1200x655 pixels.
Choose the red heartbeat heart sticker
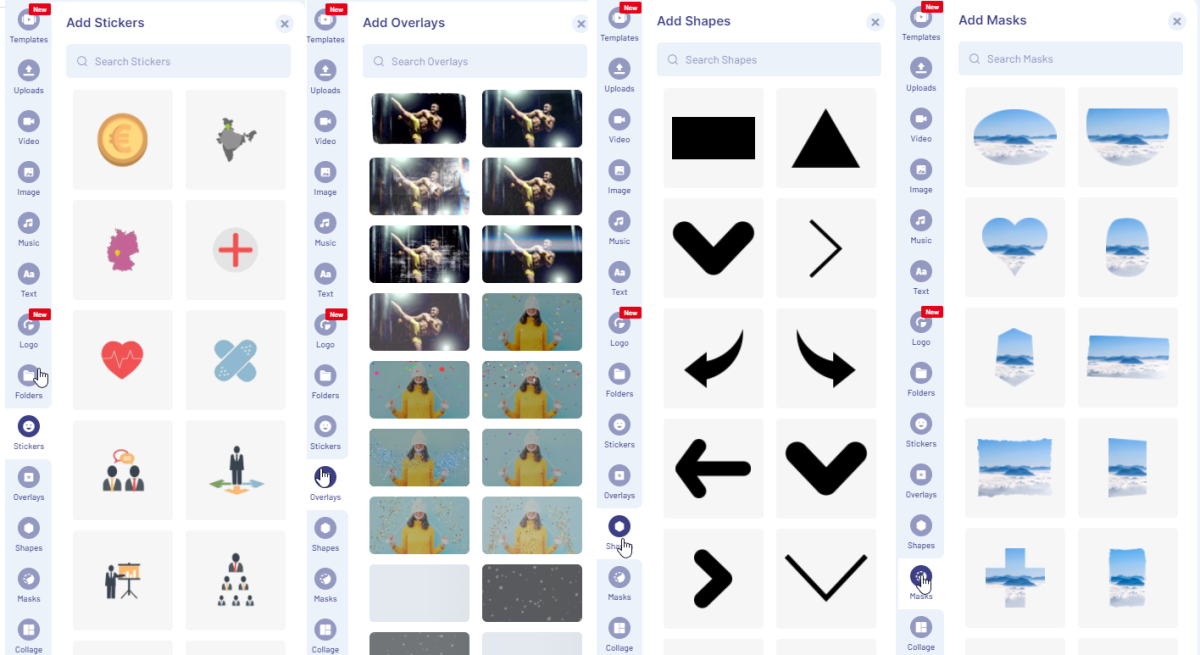click(x=123, y=360)
